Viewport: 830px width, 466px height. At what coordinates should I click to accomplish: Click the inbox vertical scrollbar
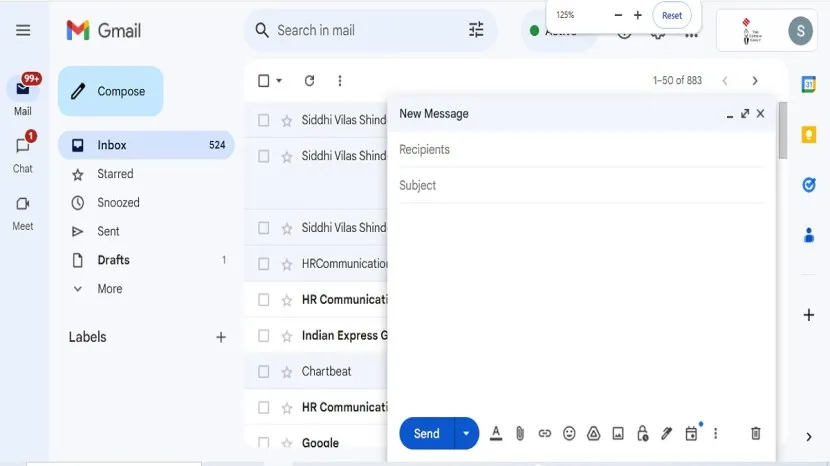tap(782, 130)
